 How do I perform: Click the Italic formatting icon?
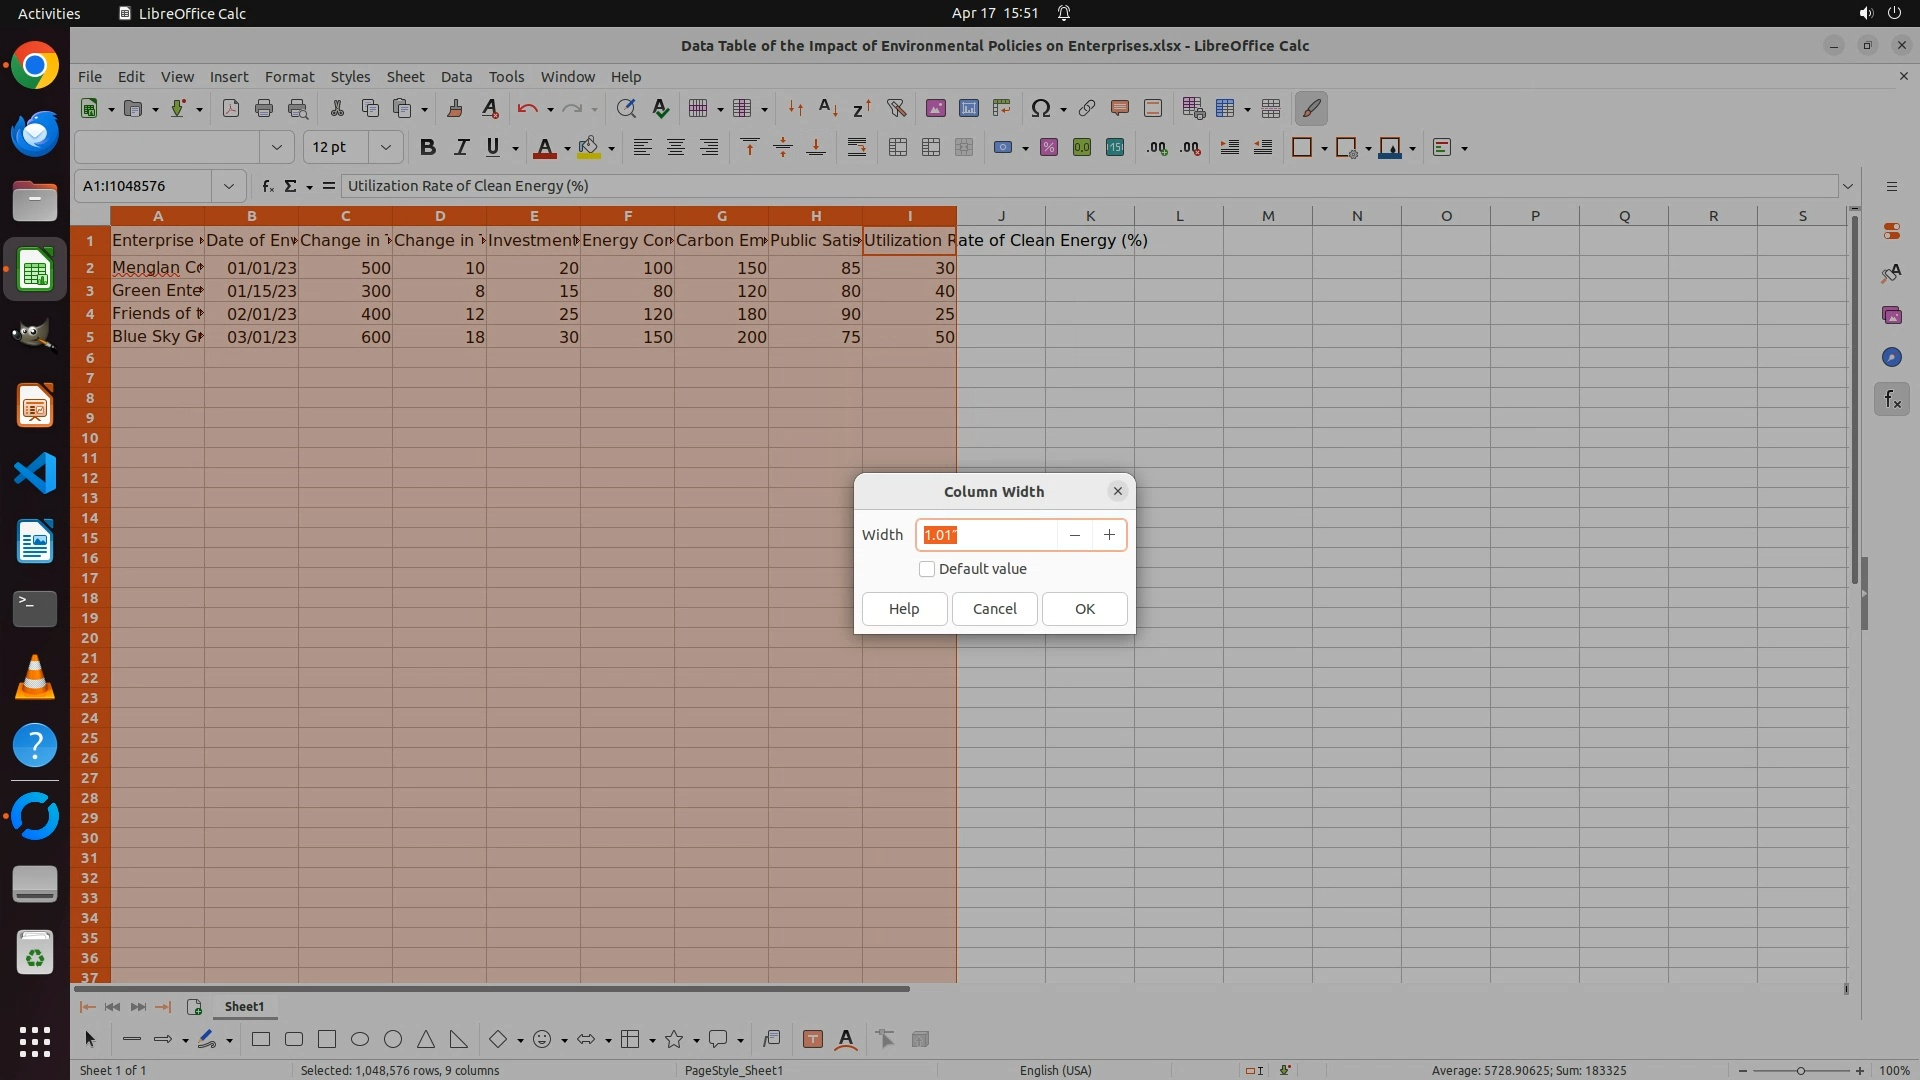461,148
